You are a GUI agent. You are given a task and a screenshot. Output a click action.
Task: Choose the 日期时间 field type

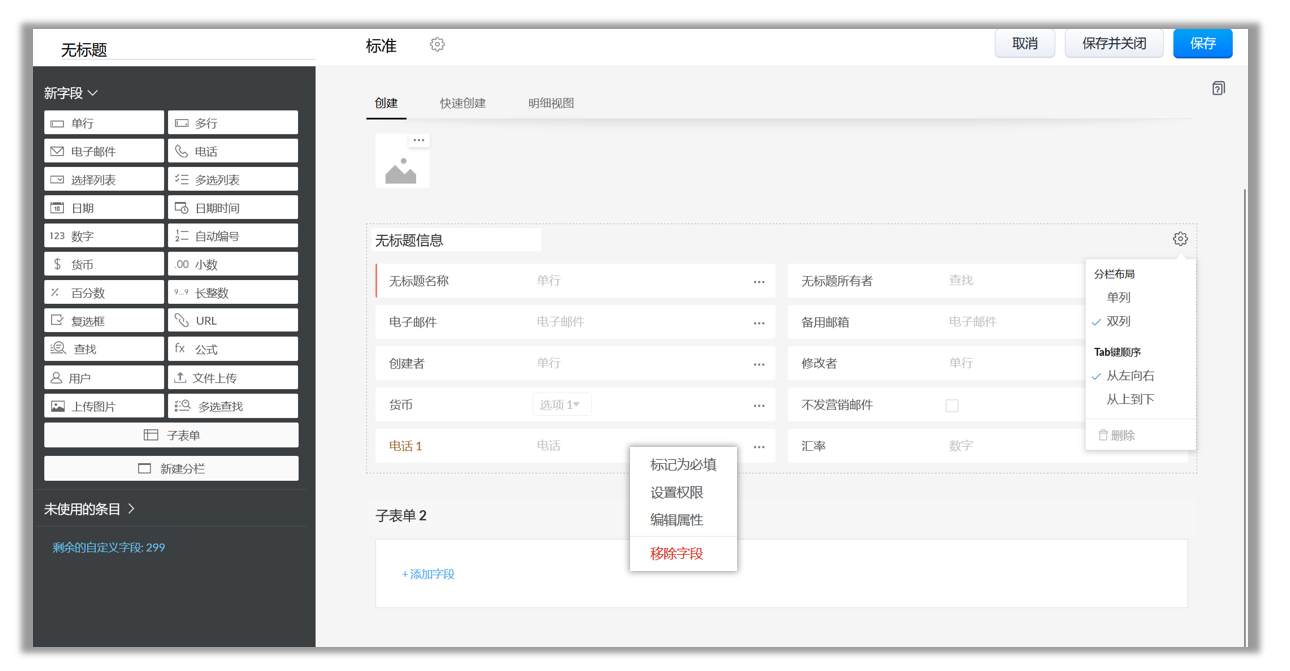click(232, 208)
